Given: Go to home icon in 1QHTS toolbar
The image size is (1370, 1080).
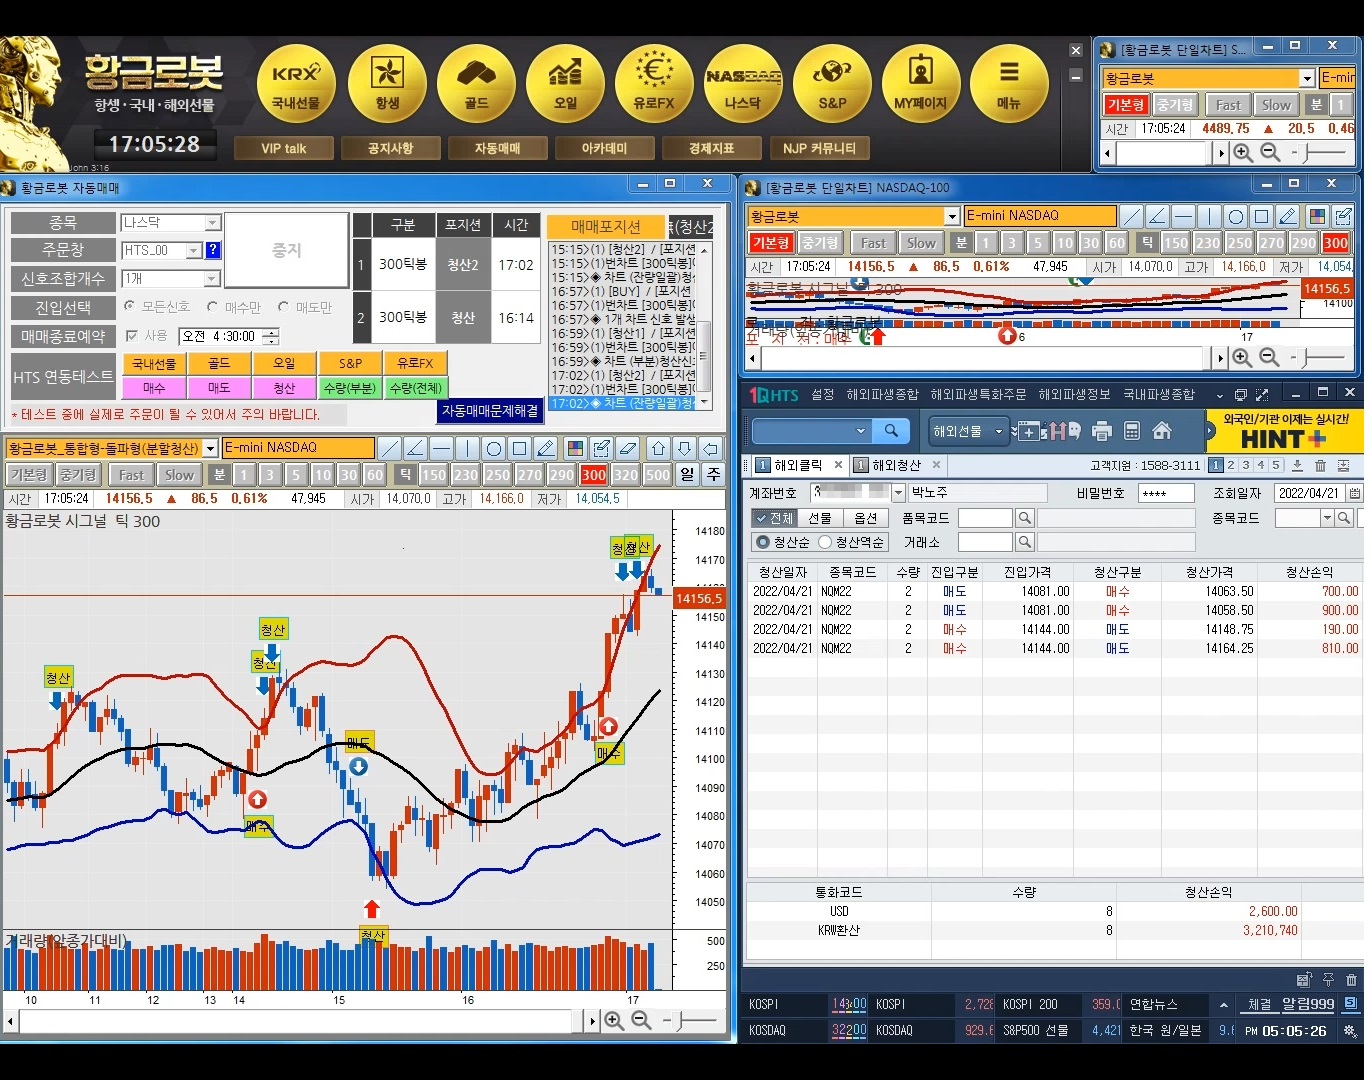Looking at the screenshot, I should [1162, 431].
